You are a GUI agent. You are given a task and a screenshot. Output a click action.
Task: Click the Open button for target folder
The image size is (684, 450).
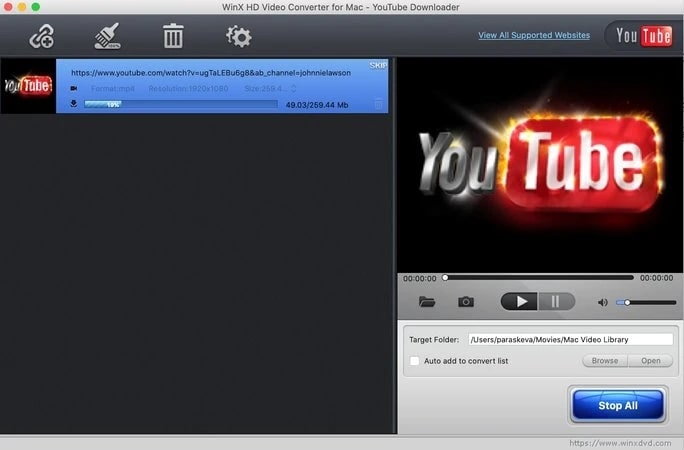pos(650,361)
